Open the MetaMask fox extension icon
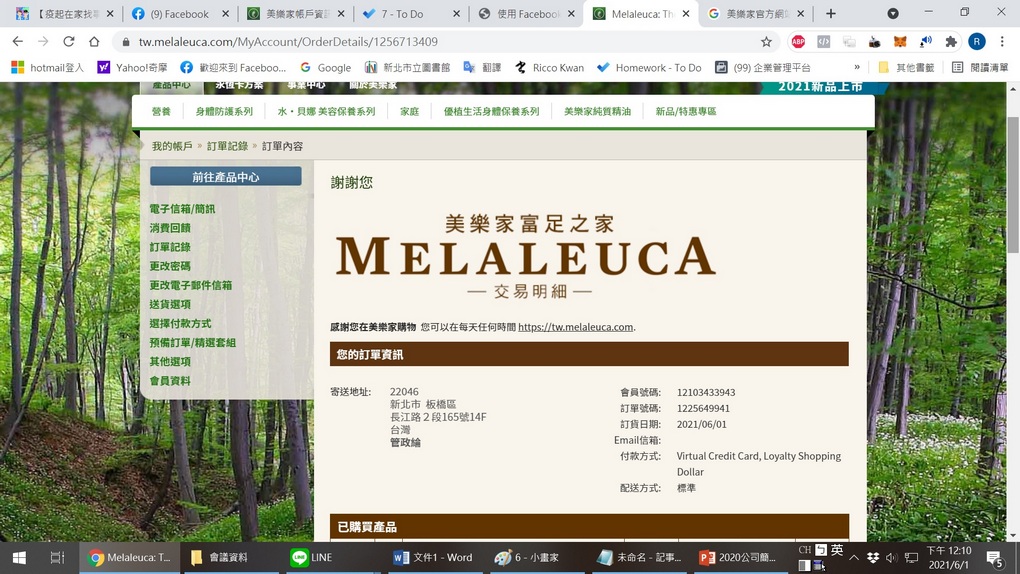Image resolution: width=1020 pixels, height=574 pixels. pyautogui.click(x=900, y=42)
